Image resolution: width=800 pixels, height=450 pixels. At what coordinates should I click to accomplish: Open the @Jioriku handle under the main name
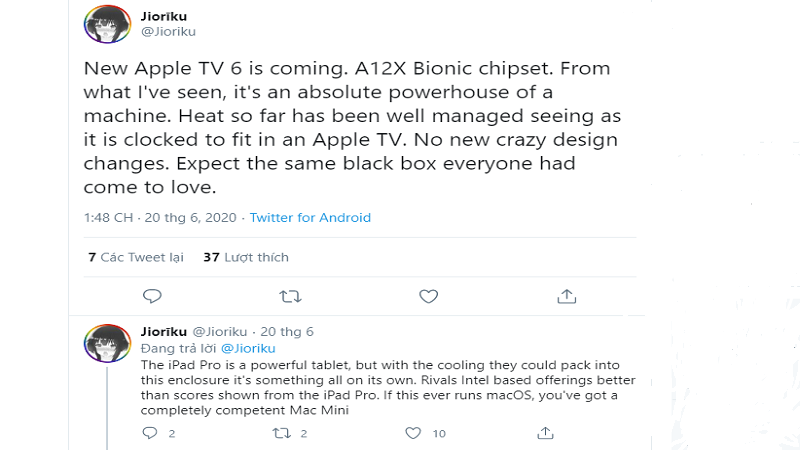[168, 31]
